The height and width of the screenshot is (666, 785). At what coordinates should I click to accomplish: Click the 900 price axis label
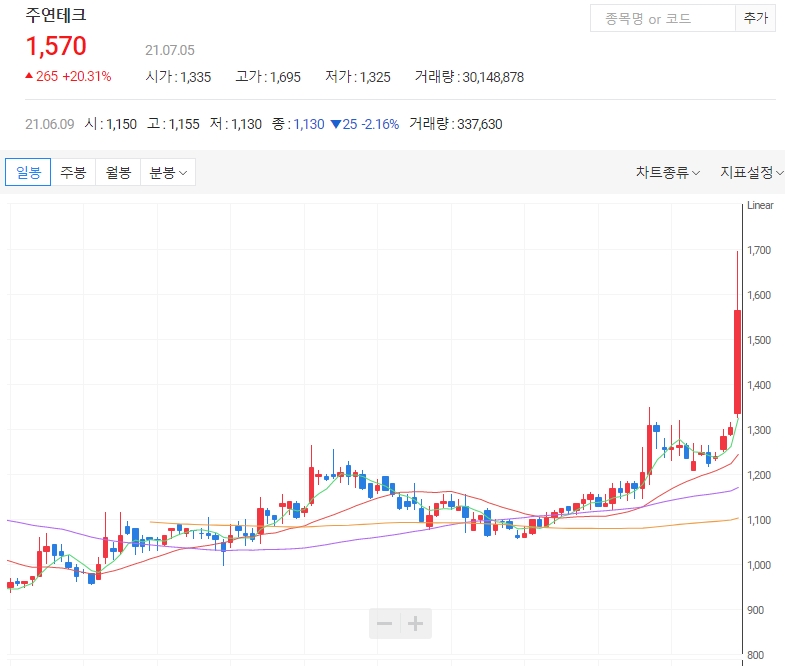pyautogui.click(x=755, y=610)
